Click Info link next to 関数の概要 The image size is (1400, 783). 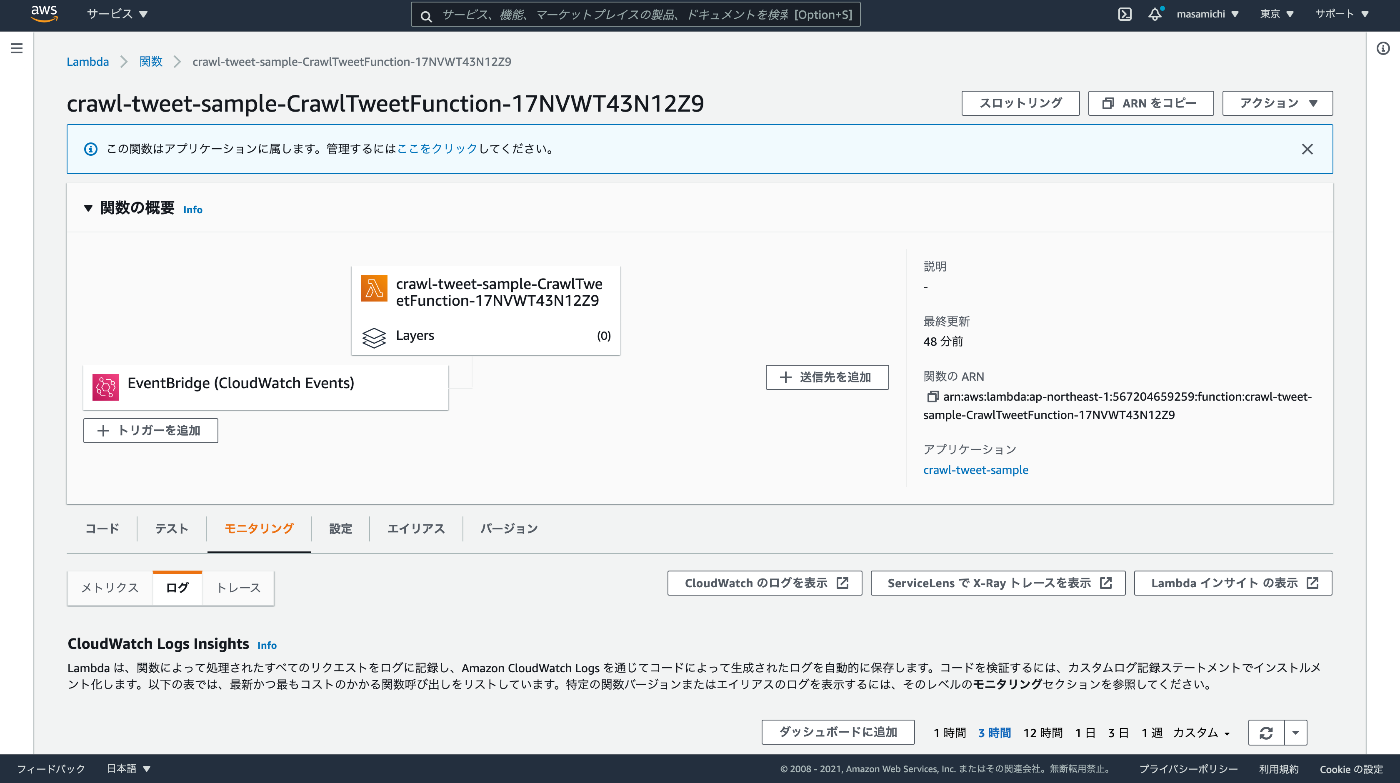coord(193,210)
